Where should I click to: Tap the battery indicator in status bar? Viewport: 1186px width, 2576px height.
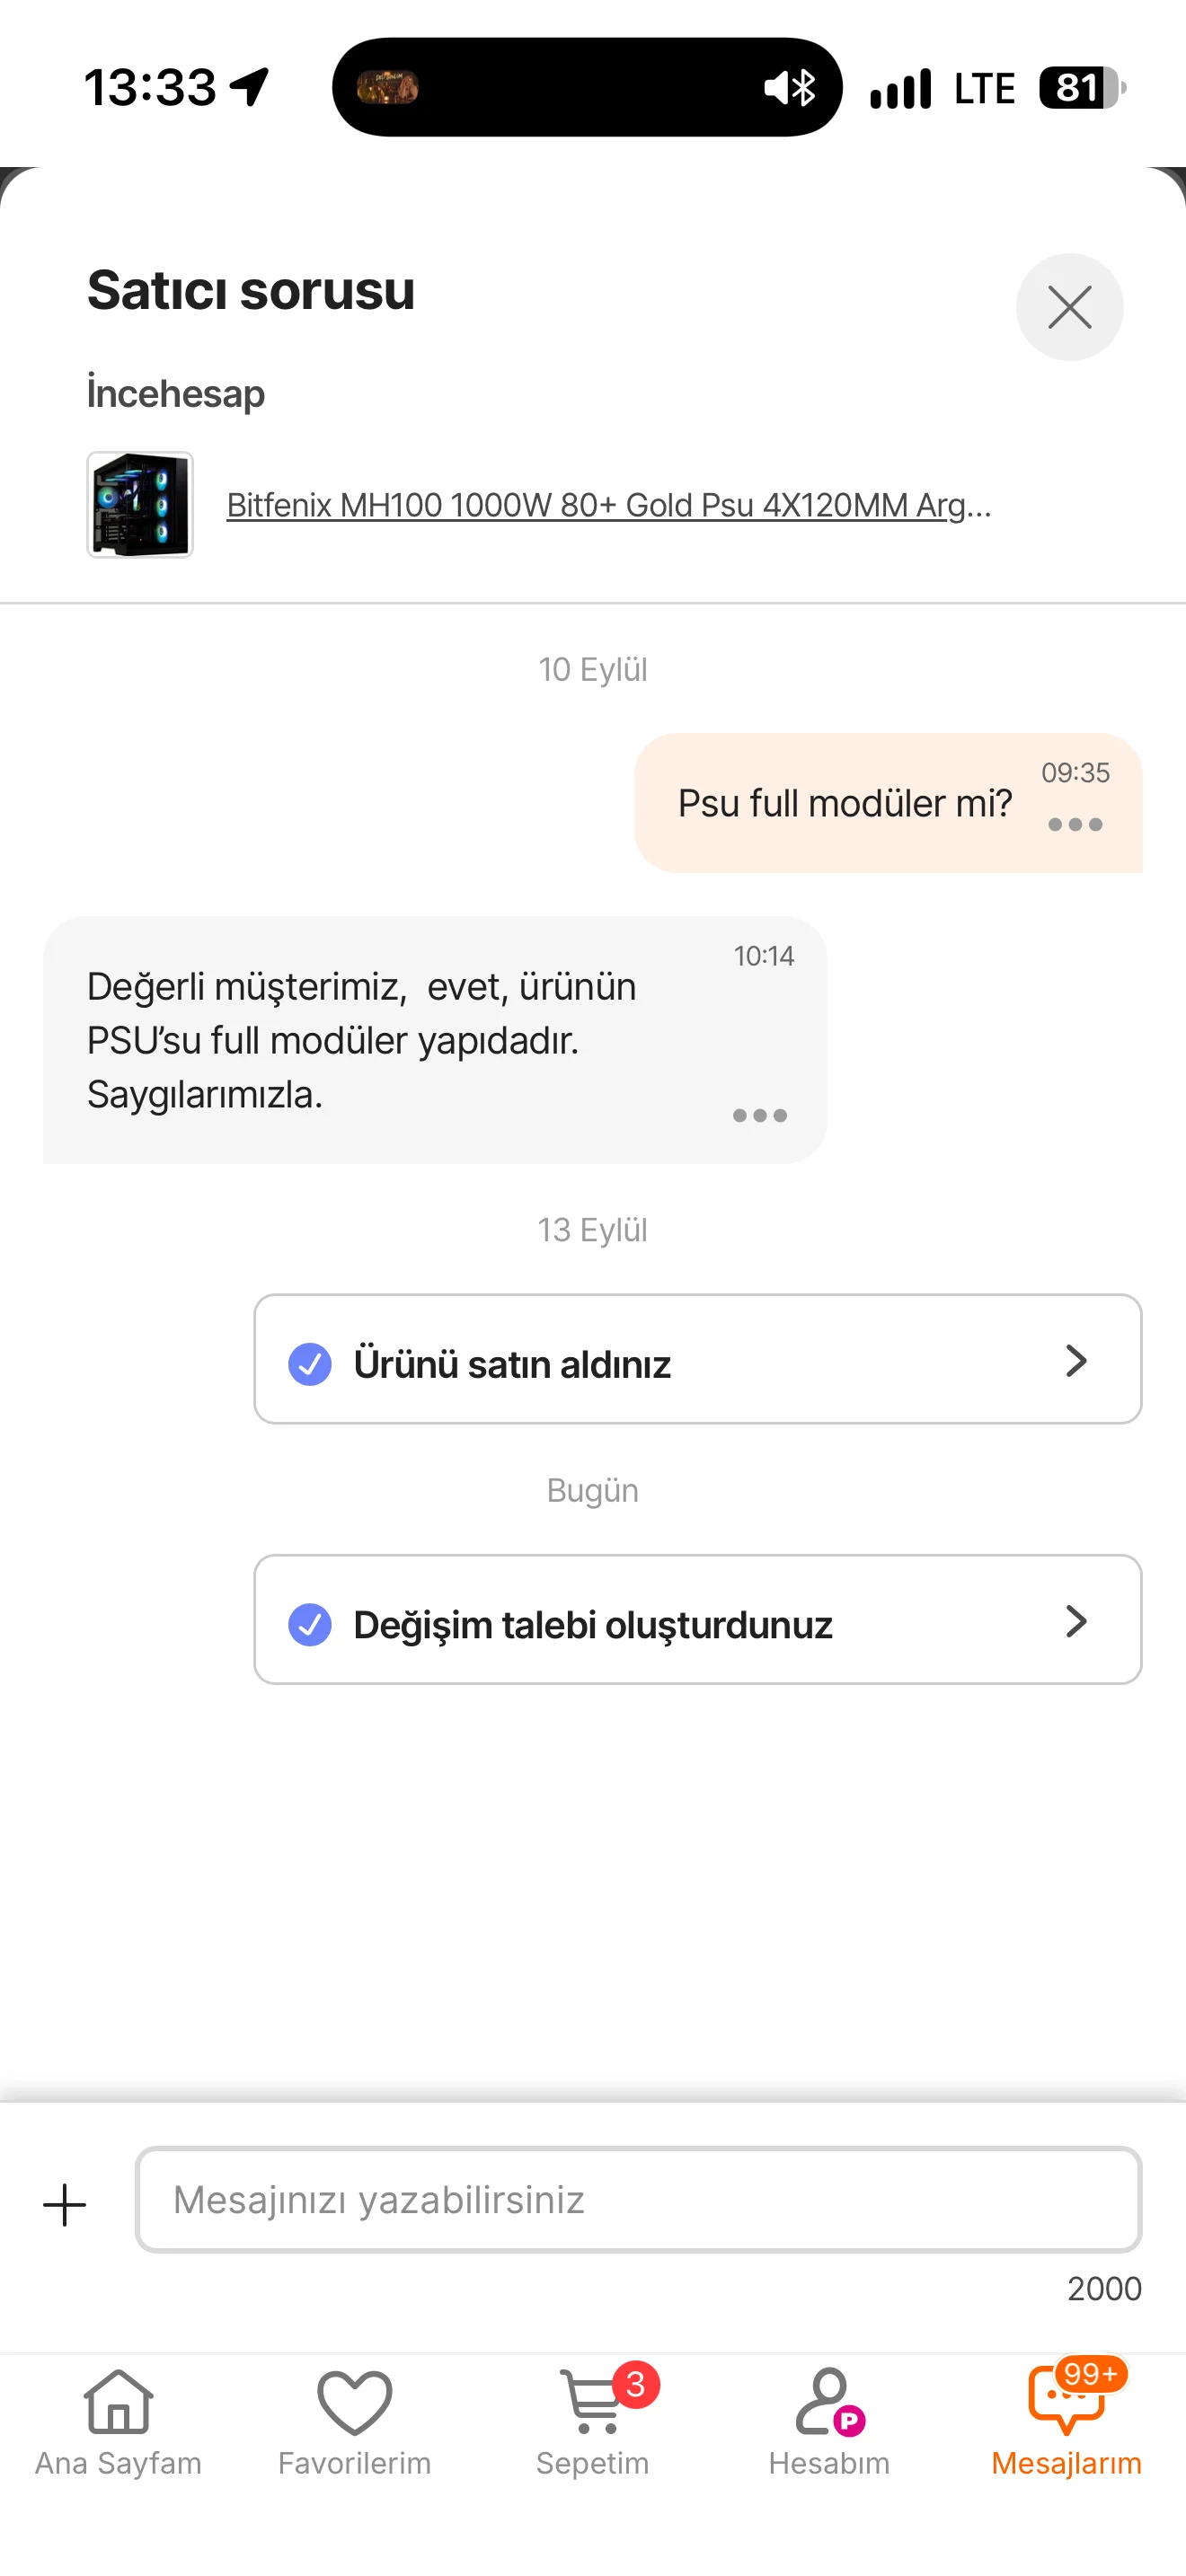(1083, 88)
